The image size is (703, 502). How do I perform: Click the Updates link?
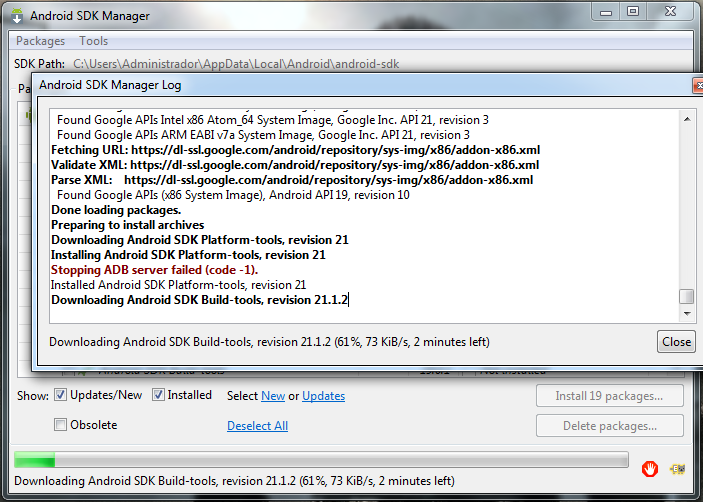(323, 396)
